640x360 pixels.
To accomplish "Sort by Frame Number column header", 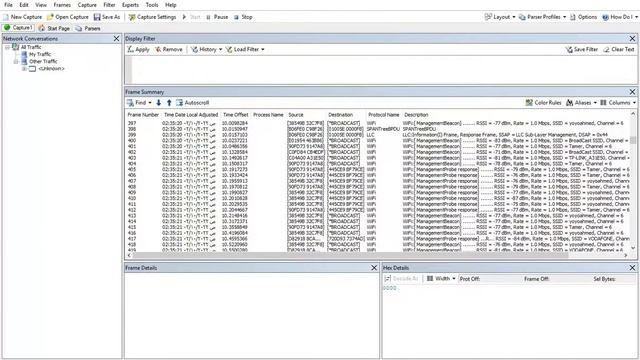I will [143, 115].
